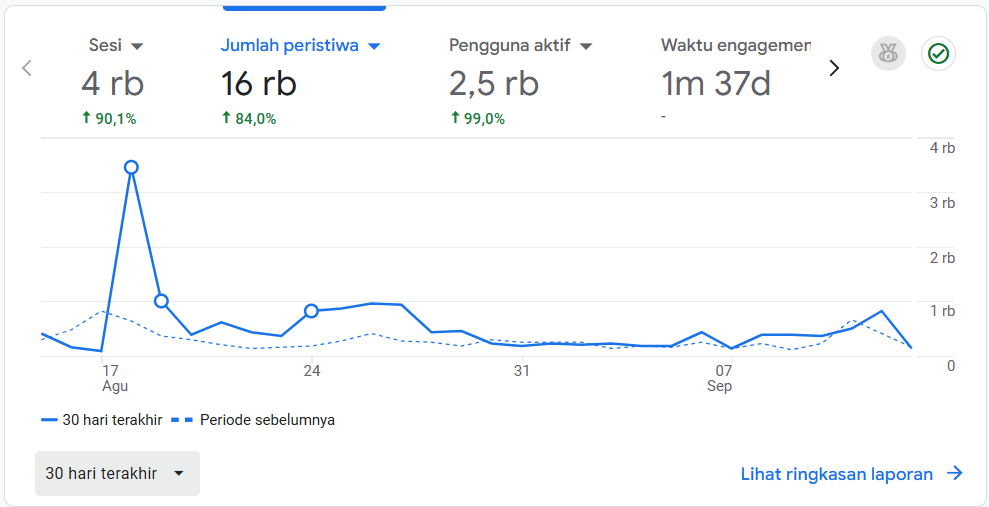Select the Waktu engagement metric tab

click(735, 46)
